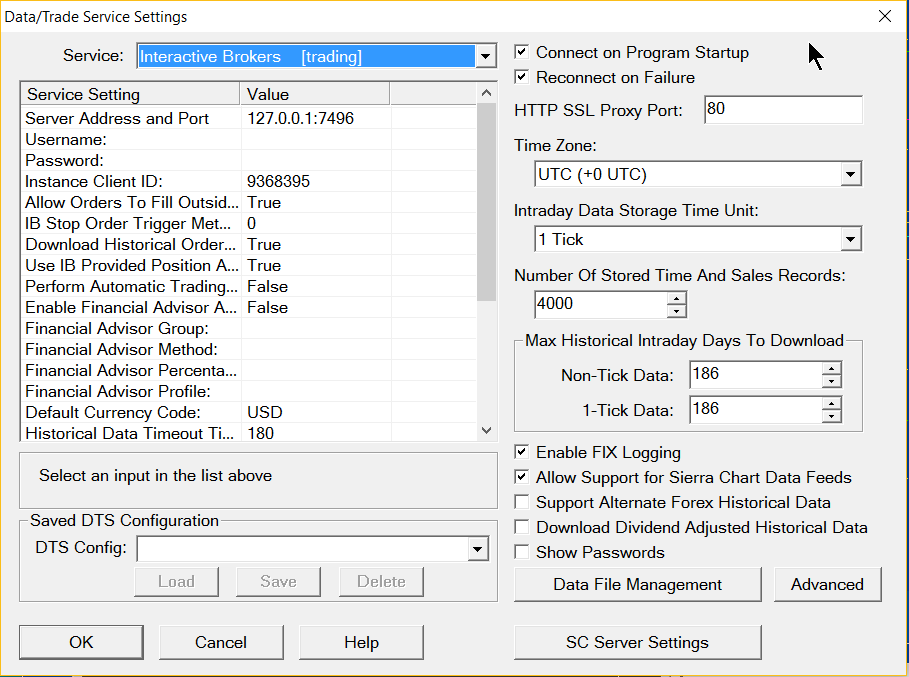Close the Data/Trade Service Settings dialog
This screenshot has width=909, height=677.
point(885,16)
